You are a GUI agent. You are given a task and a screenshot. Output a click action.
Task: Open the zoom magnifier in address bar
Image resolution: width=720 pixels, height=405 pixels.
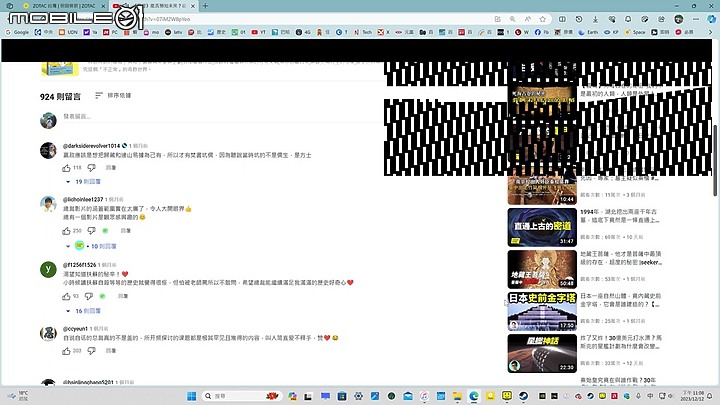tap(512, 19)
